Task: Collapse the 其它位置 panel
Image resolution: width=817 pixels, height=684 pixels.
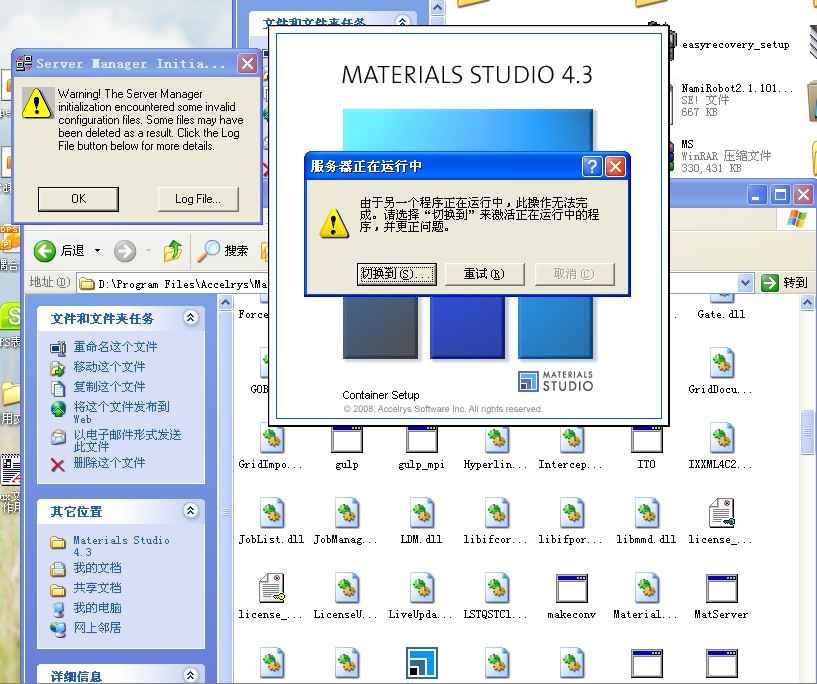Action: 191,510
